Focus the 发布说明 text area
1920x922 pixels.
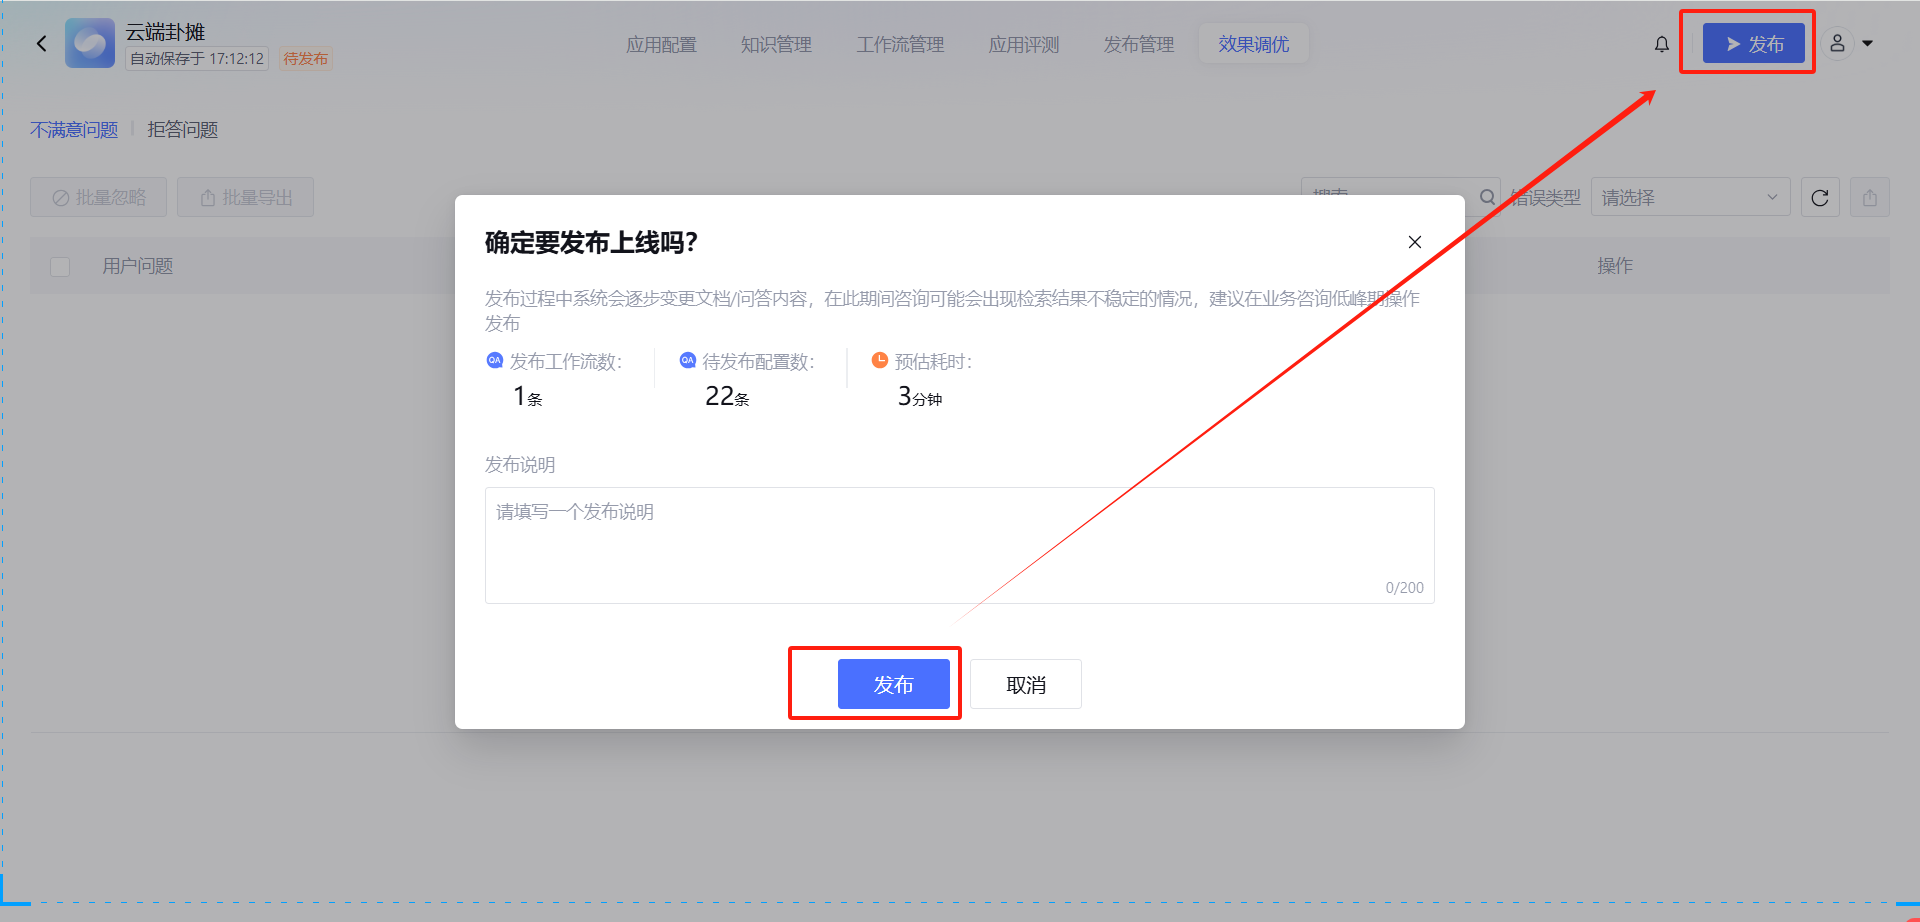(960, 545)
